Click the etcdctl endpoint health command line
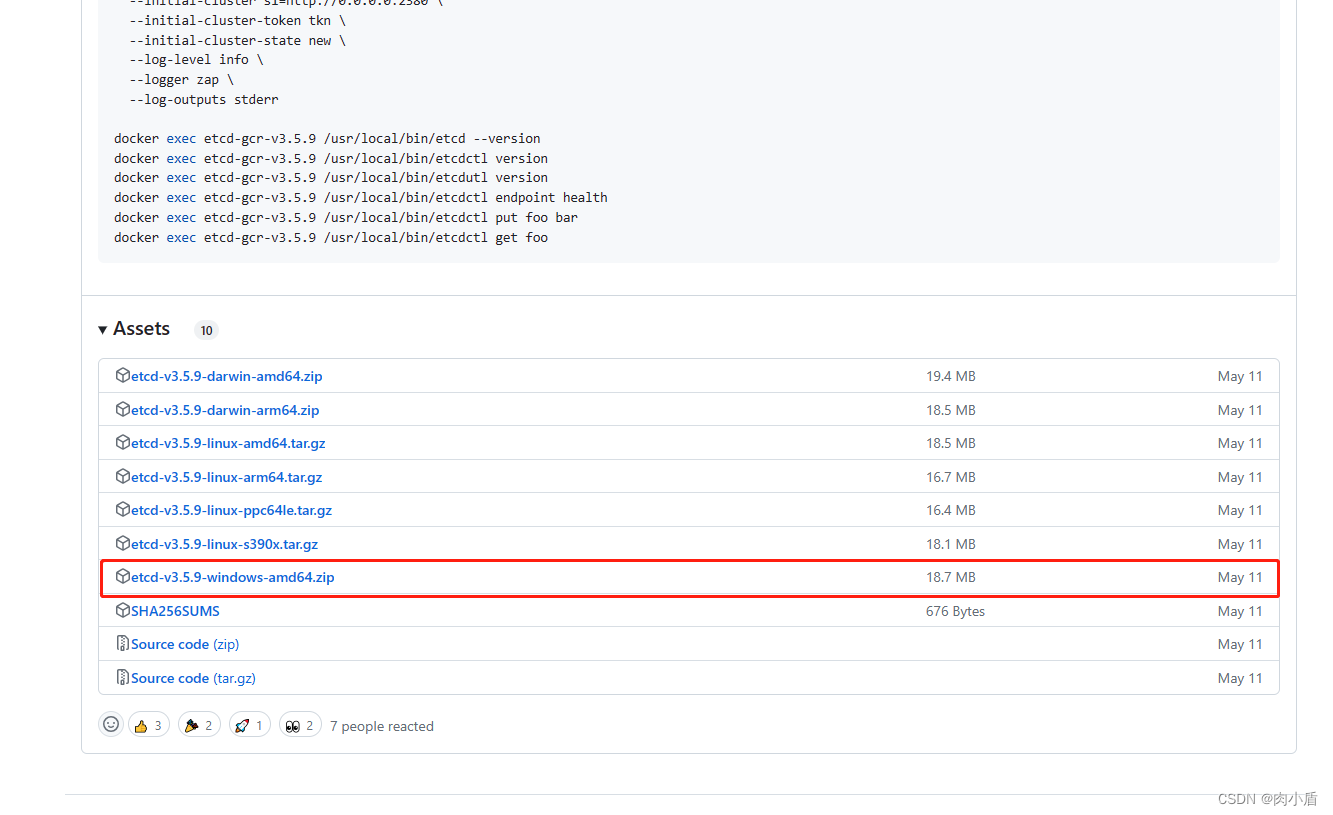This screenshot has height=815, width=1333. (361, 198)
